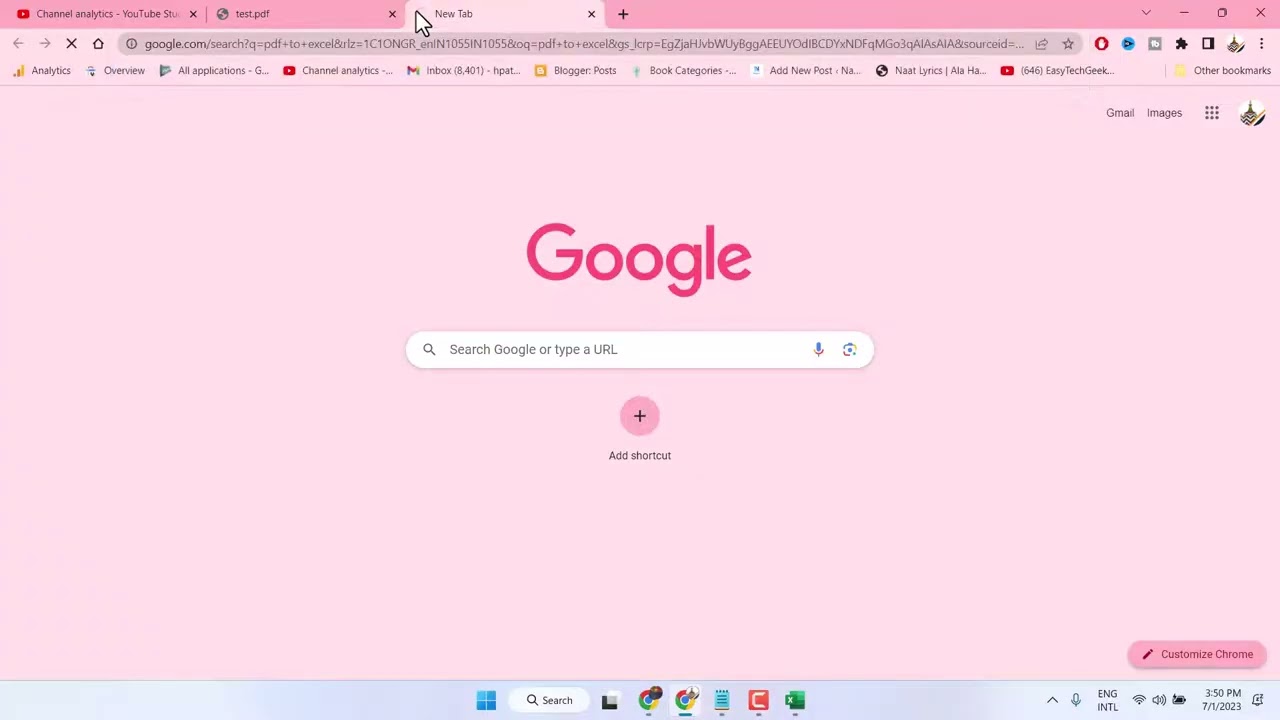Open the Gmail Inbox bookmark
This screenshot has height=720, width=1280.
[464, 71]
